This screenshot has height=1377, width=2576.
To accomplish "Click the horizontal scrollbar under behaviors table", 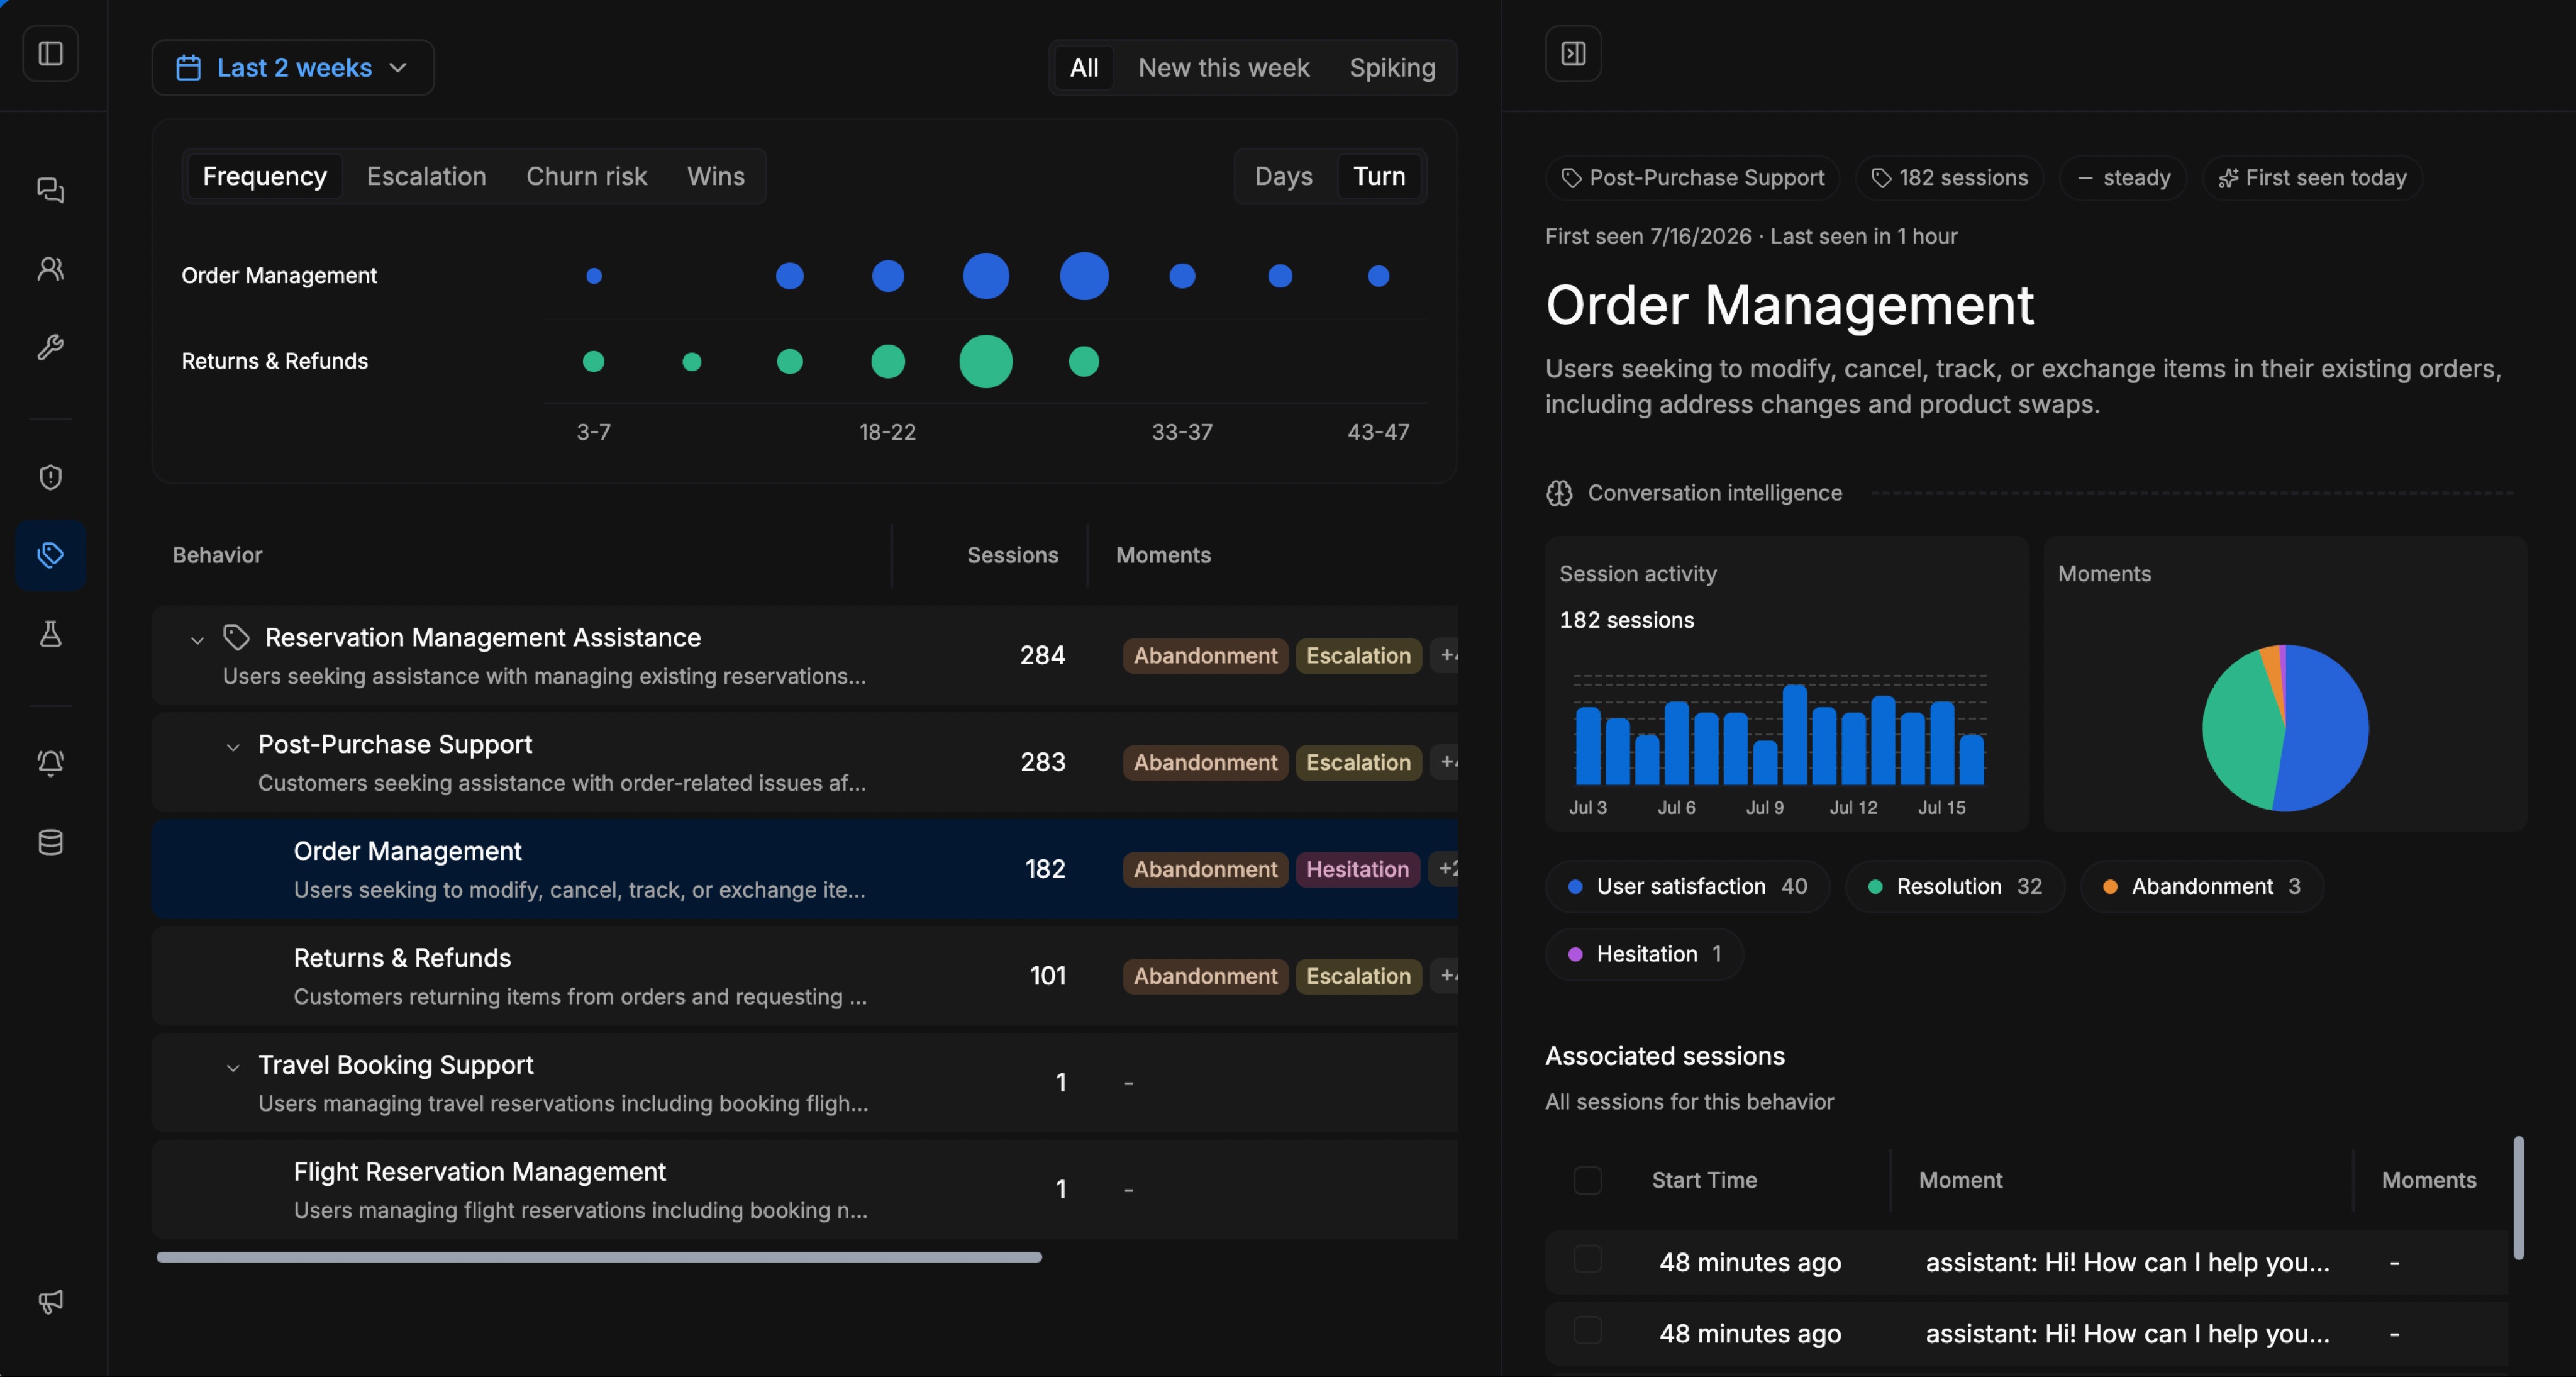I will click(599, 1257).
